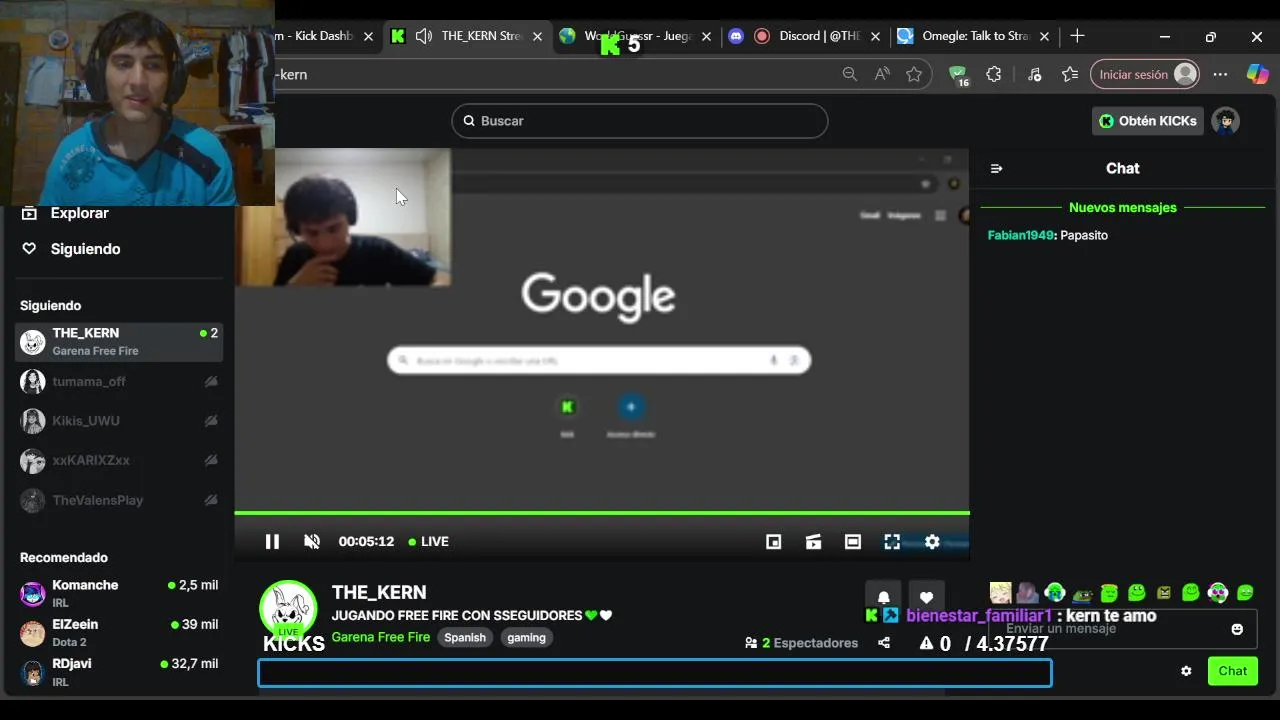
Task: Open the emoji picker in message box
Action: [x=1237, y=629]
